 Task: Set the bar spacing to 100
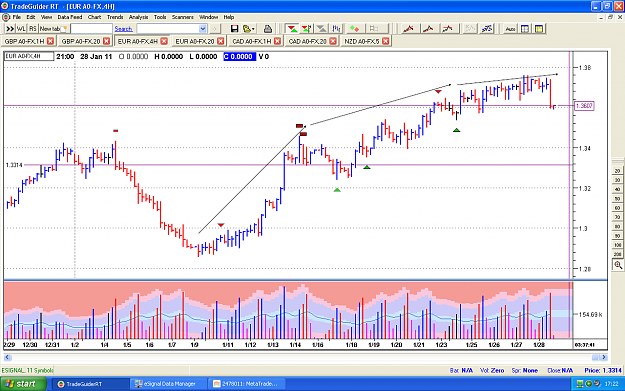[x=617, y=245]
